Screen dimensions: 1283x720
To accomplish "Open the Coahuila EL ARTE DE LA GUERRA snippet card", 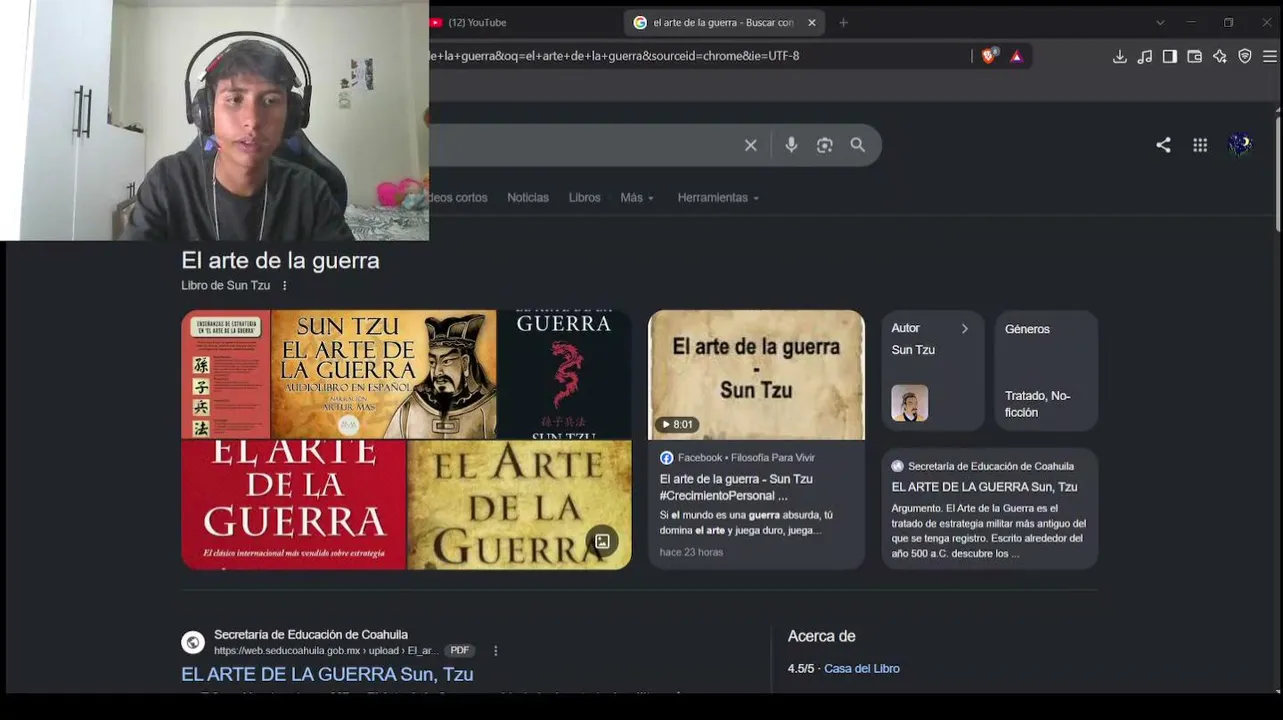I will tap(990, 509).
